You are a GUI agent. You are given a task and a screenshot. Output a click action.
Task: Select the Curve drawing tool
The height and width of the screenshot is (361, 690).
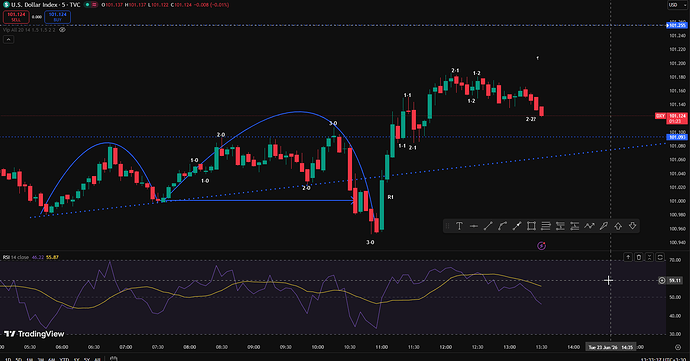click(503, 226)
